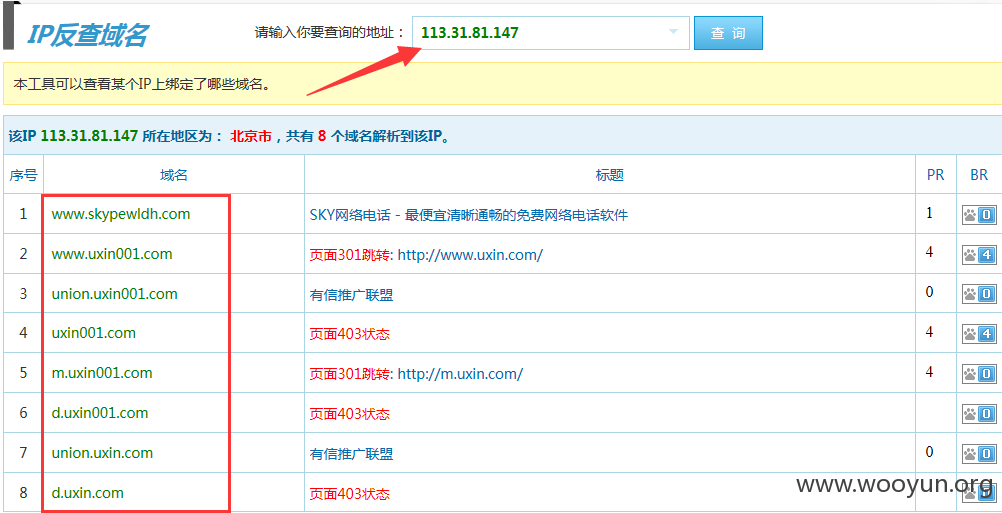
Task: Click Baidu rank icon for union.uxin.com
Action: (979, 454)
